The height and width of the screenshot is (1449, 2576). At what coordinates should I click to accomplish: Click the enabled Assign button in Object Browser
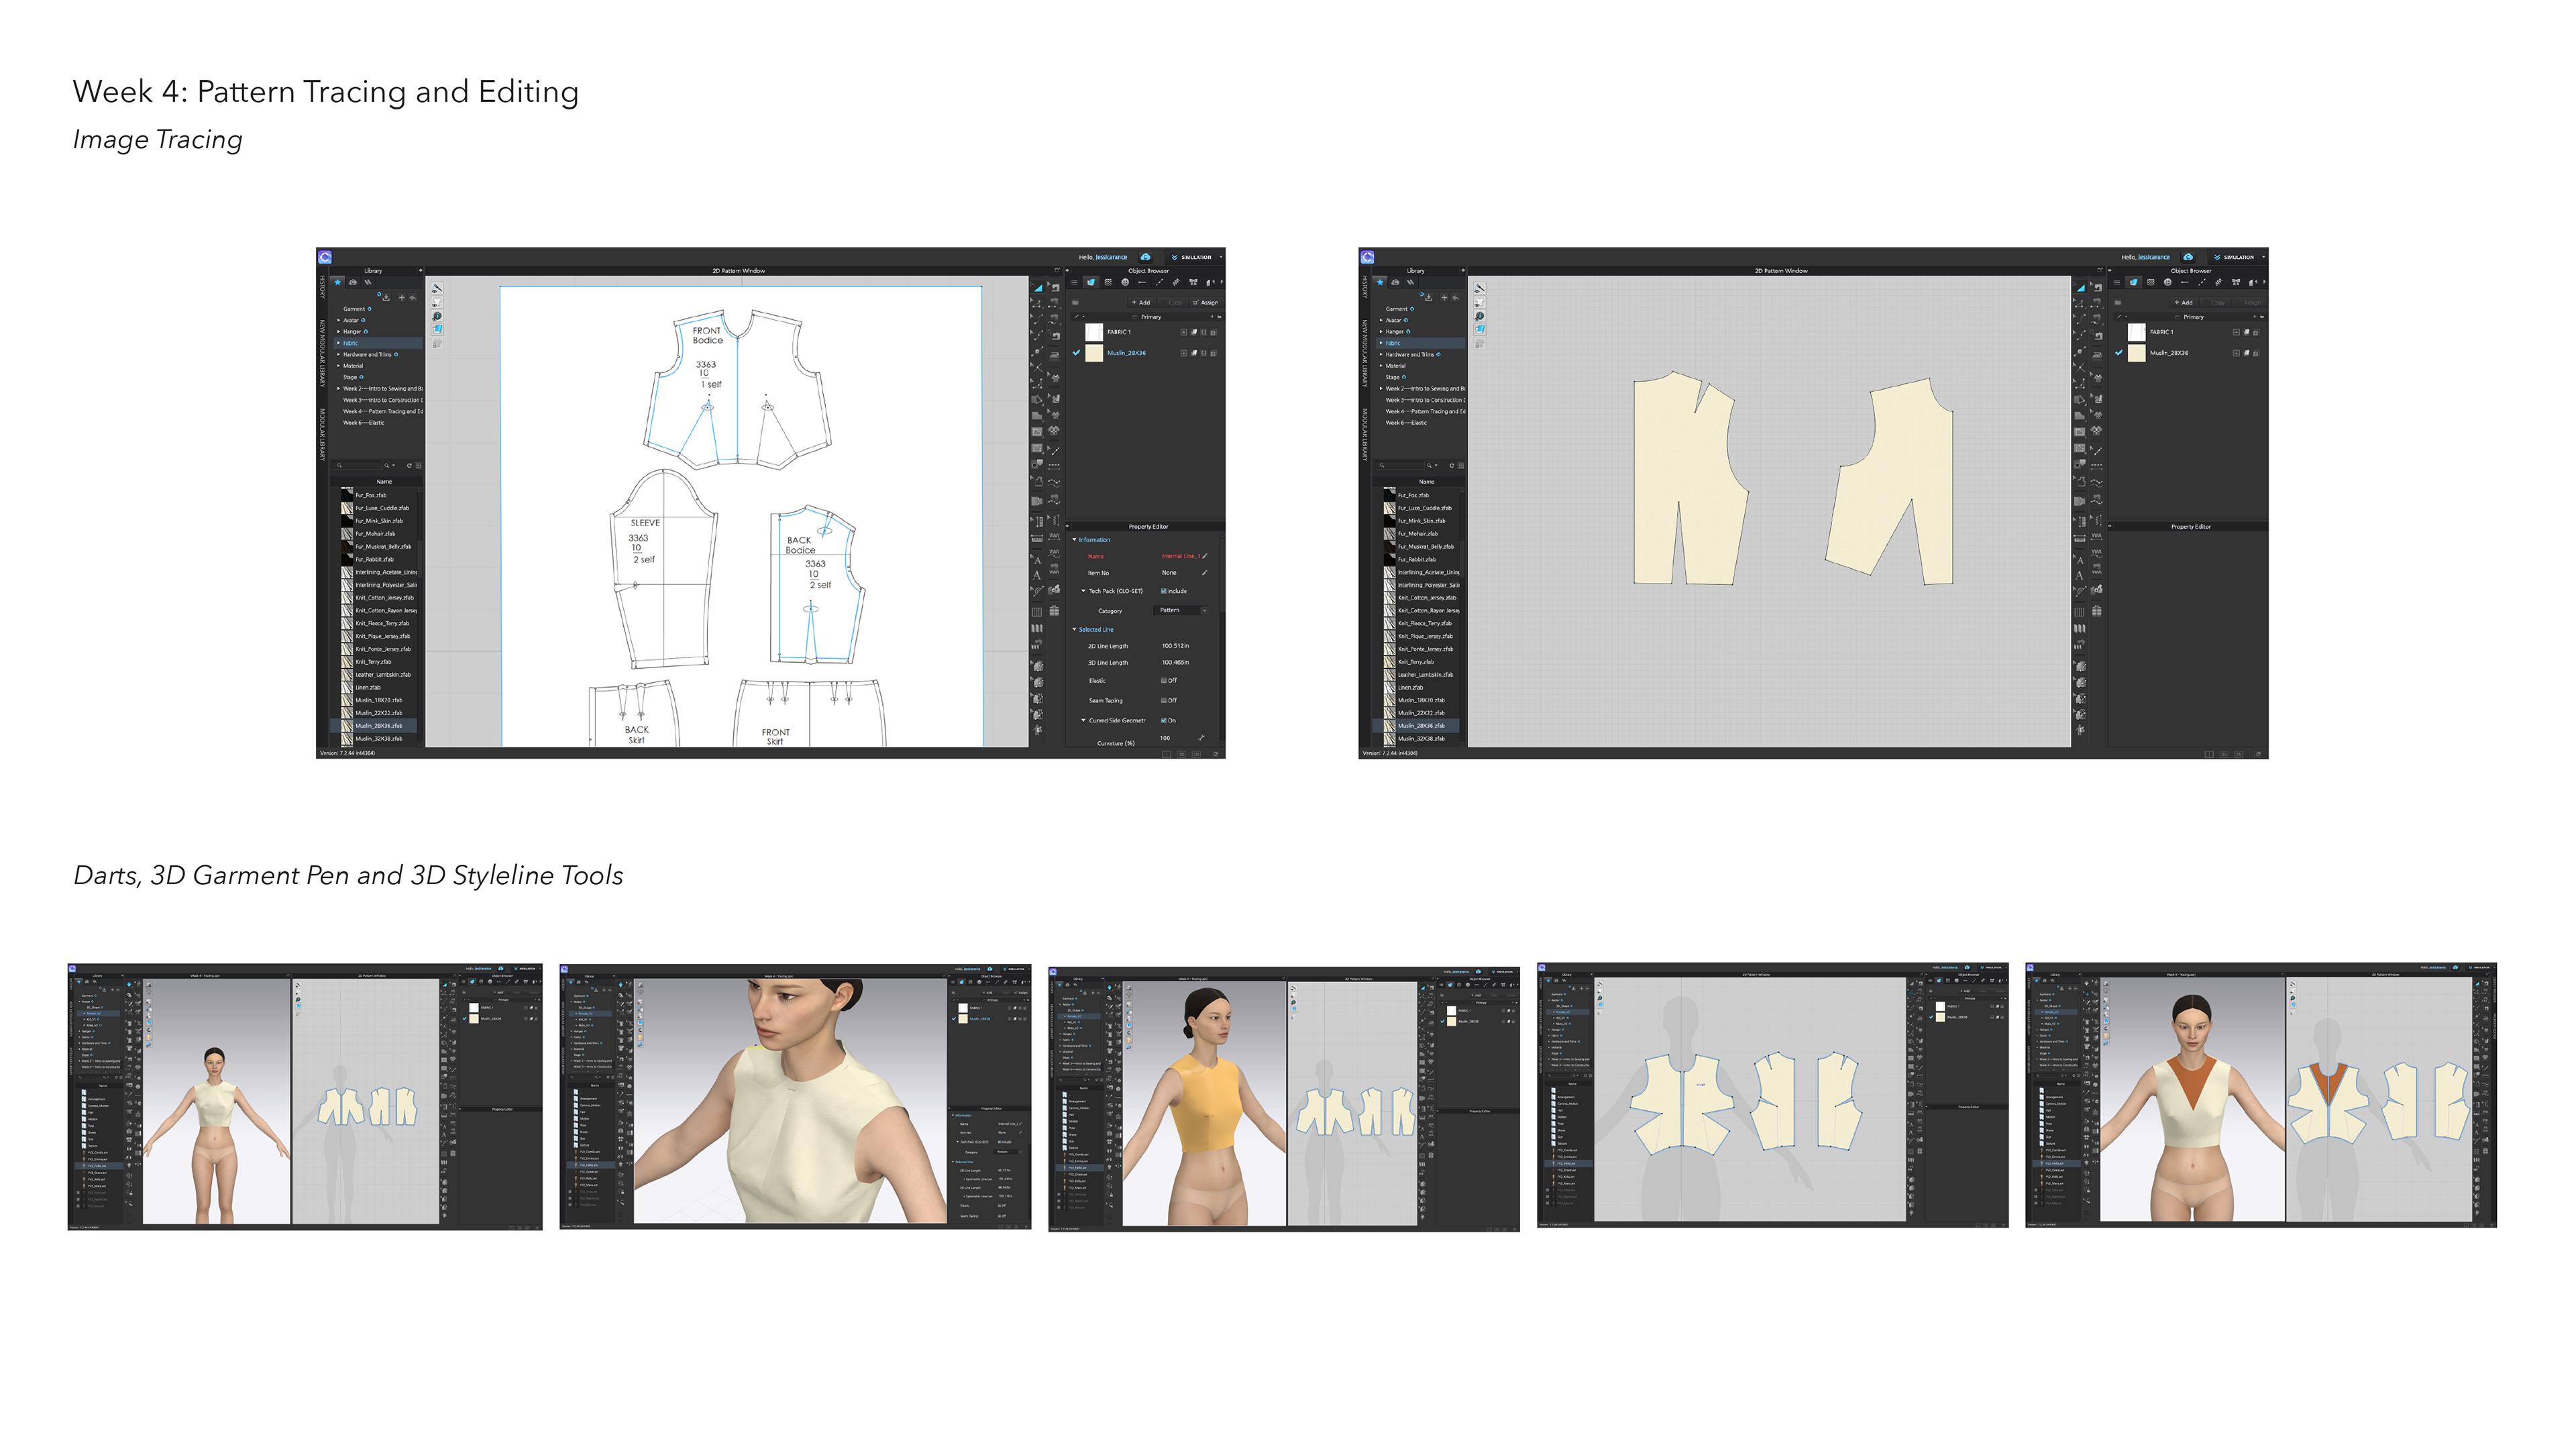coord(1206,302)
